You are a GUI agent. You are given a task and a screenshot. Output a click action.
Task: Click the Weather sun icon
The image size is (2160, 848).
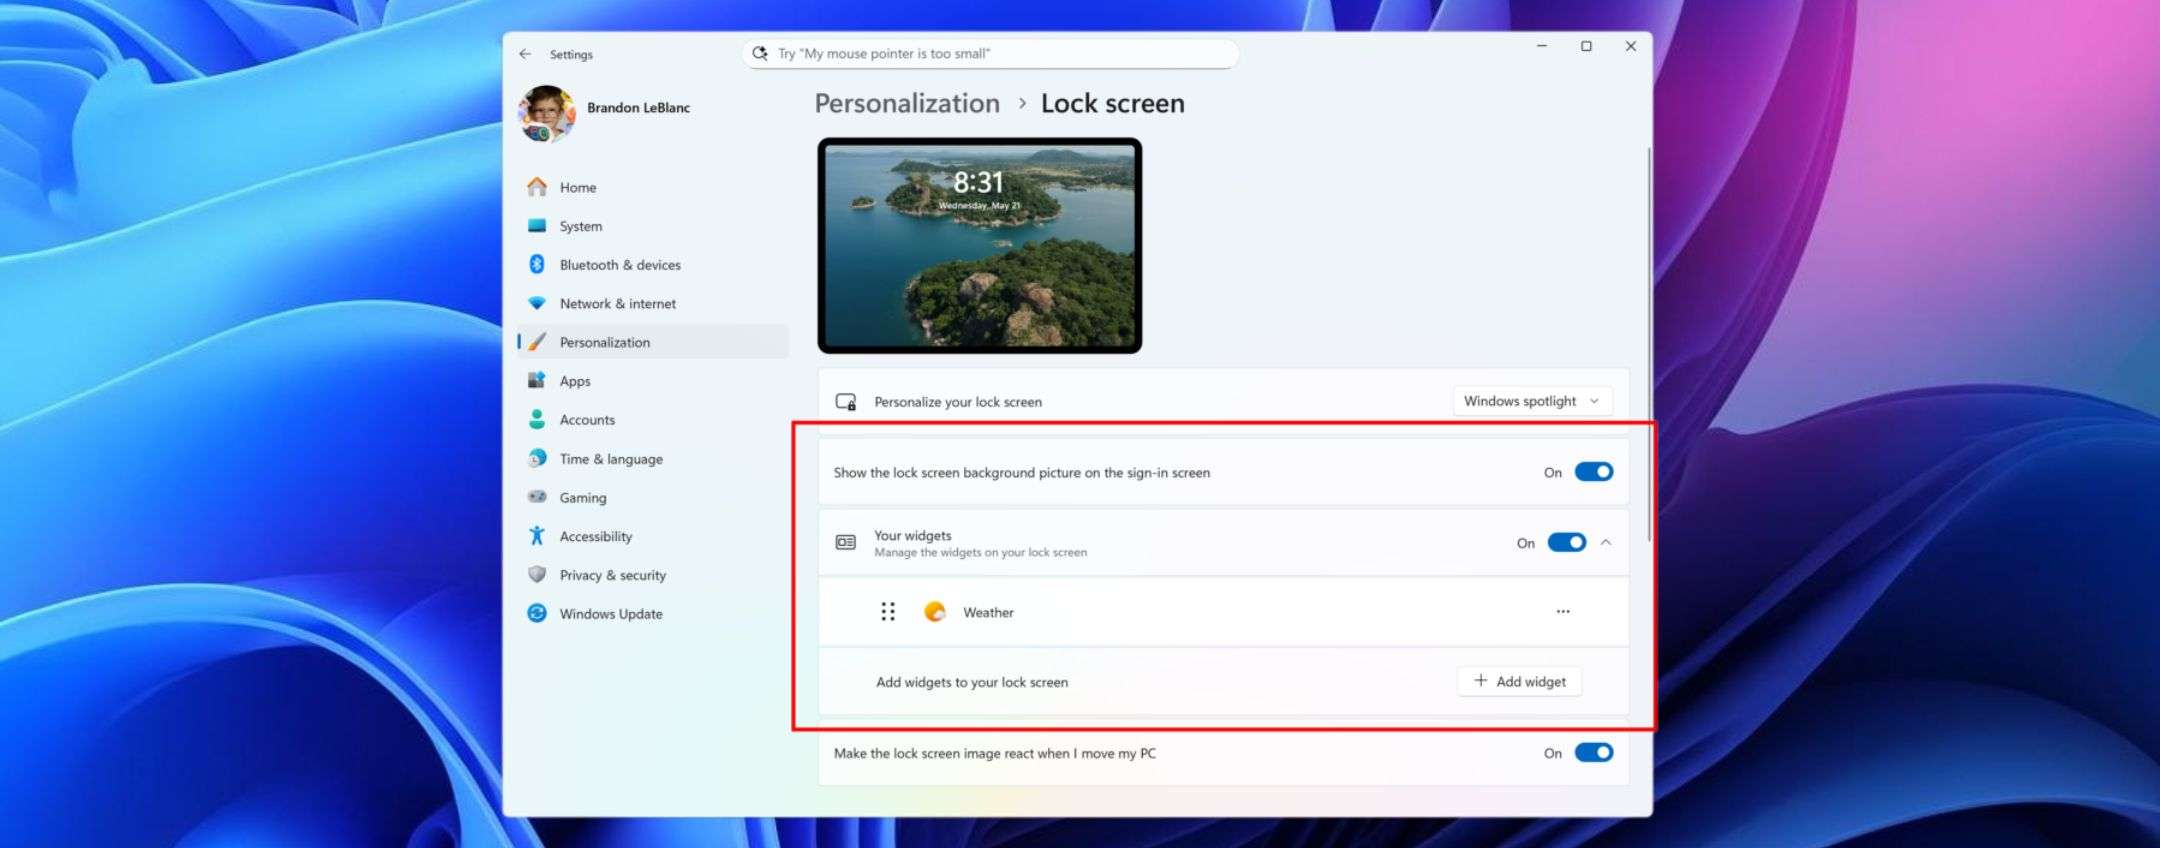point(935,612)
